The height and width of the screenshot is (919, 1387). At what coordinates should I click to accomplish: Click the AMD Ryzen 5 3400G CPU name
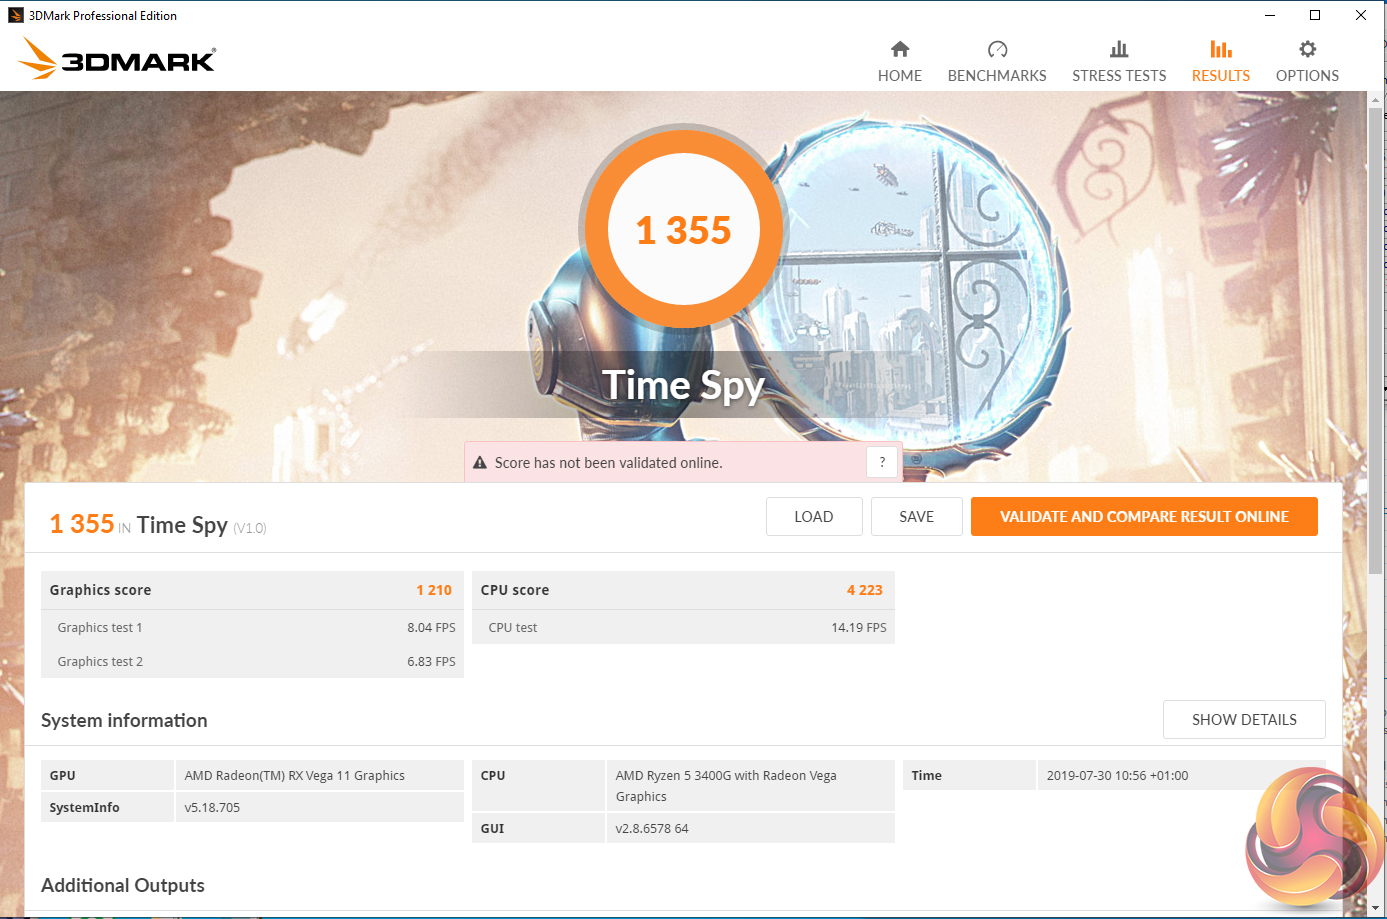click(726, 786)
